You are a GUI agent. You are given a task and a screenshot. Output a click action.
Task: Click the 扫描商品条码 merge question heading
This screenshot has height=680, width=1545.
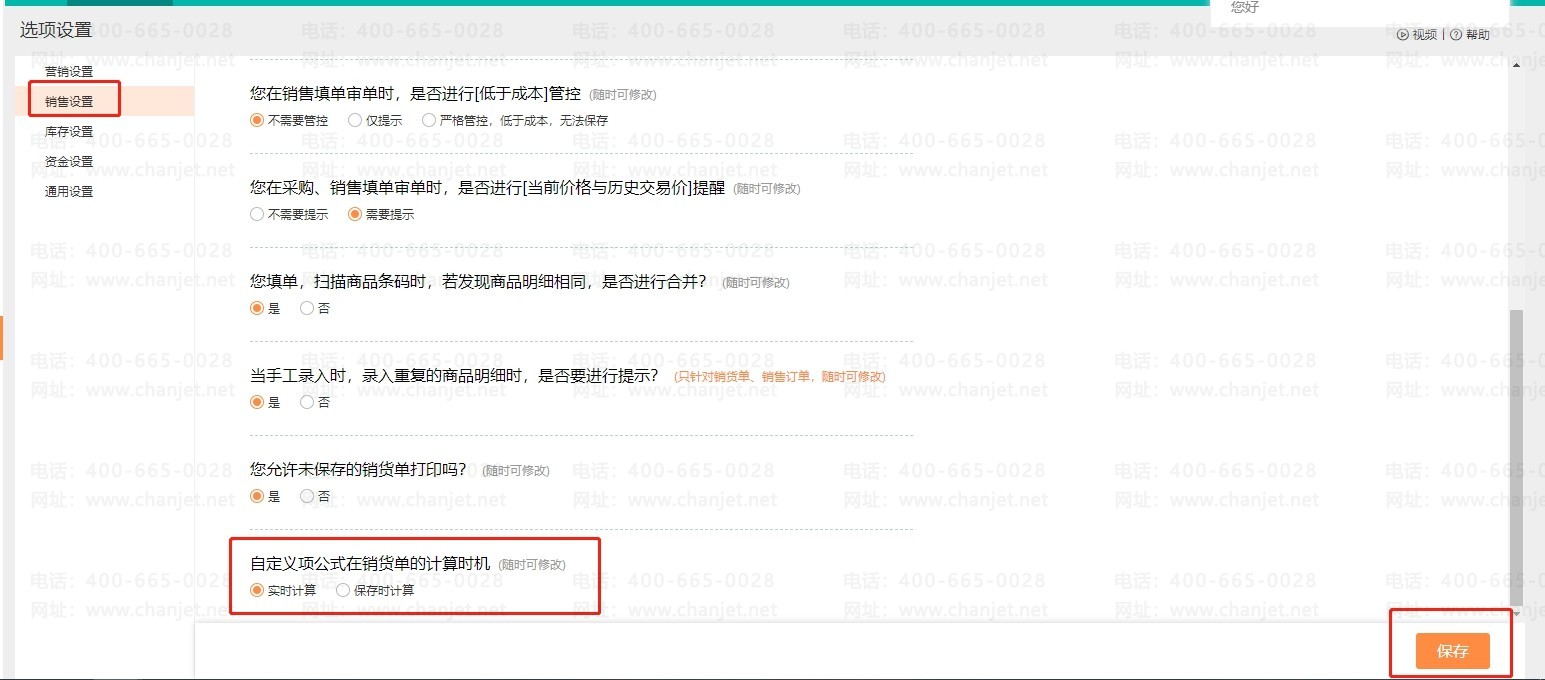(x=478, y=282)
